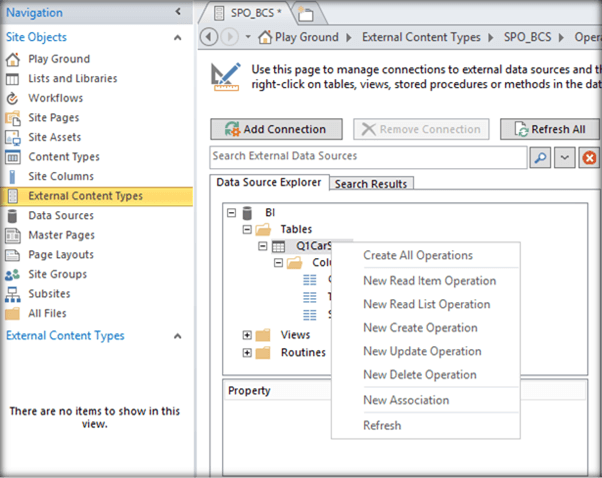Go back with navigation arrow
This screenshot has height=478, width=602.
209,37
